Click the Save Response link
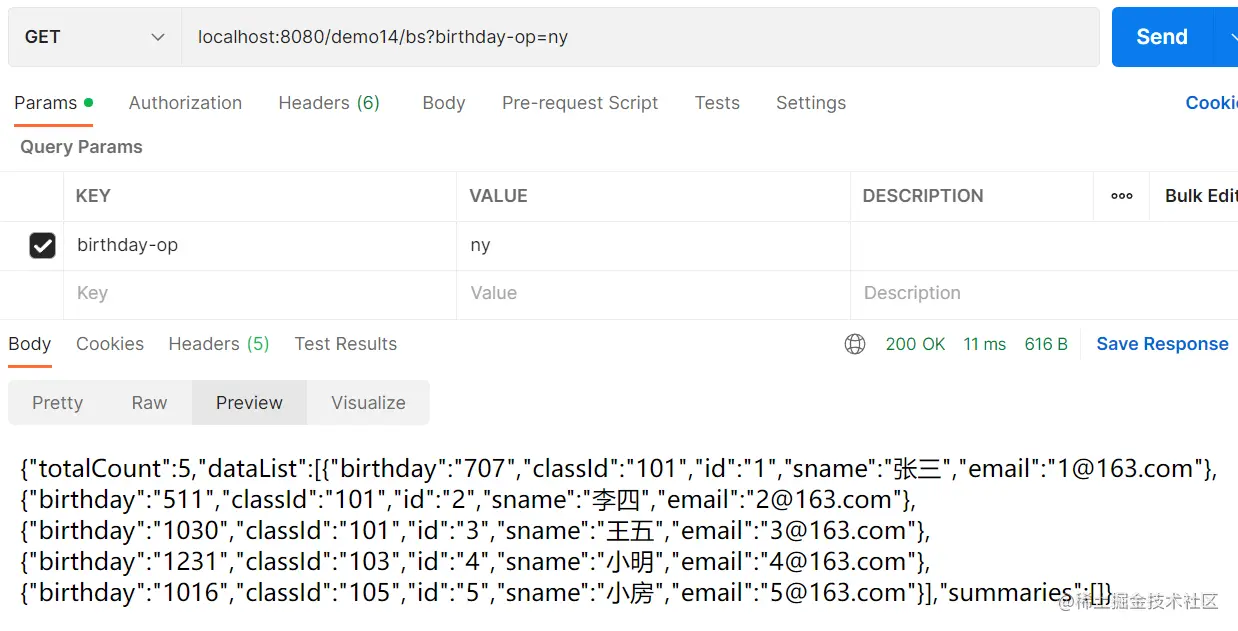The image size is (1238, 631). click(1162, 344)
